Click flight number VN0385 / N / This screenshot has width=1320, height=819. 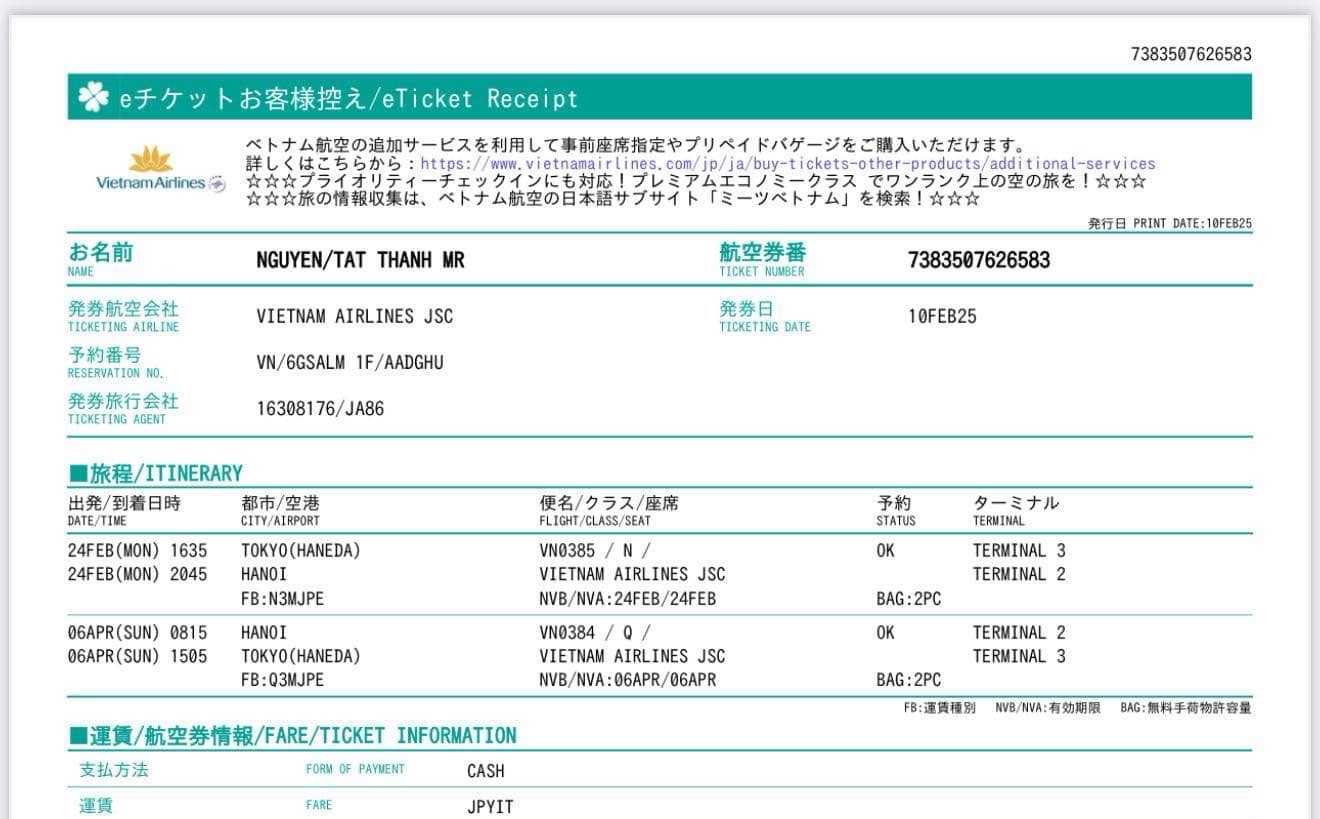[x=594, y=551]
